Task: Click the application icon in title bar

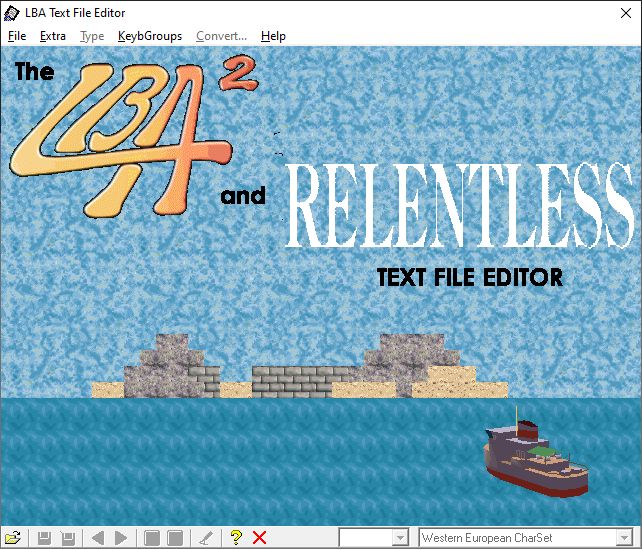Action: (11, 13)
